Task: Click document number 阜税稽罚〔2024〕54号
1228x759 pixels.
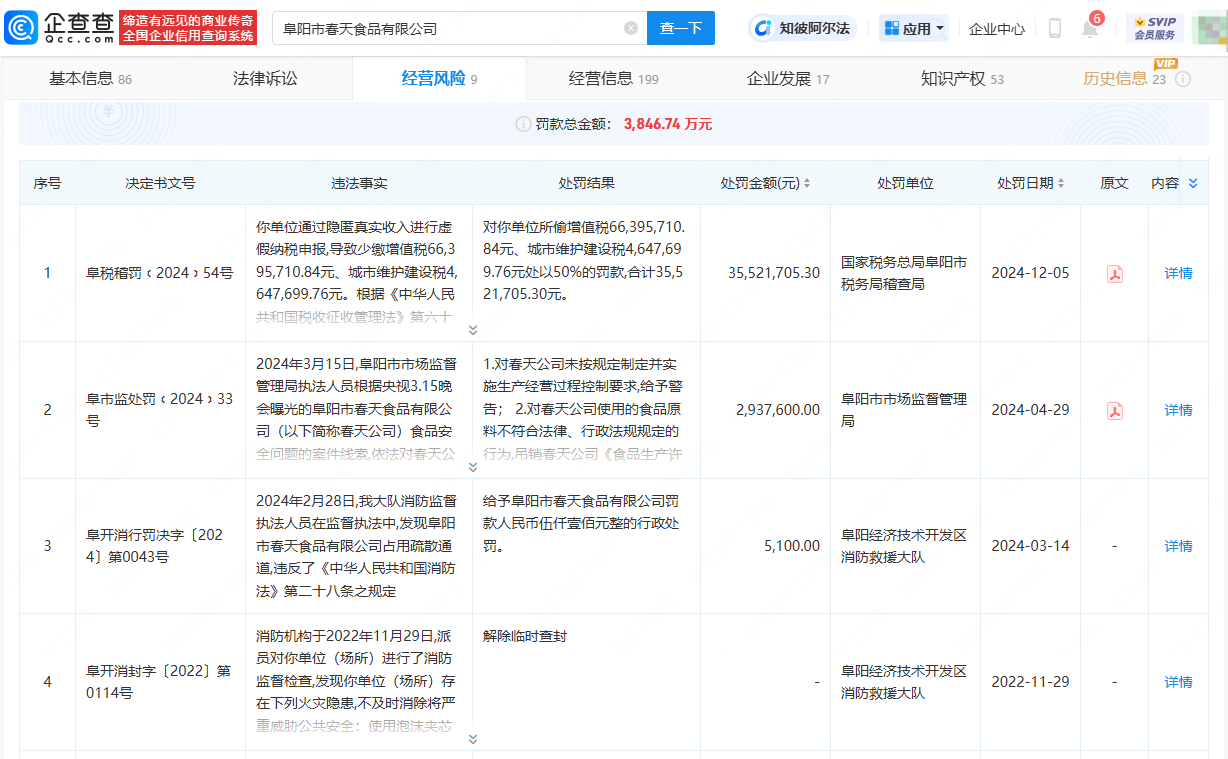Action: coord(160,273)
